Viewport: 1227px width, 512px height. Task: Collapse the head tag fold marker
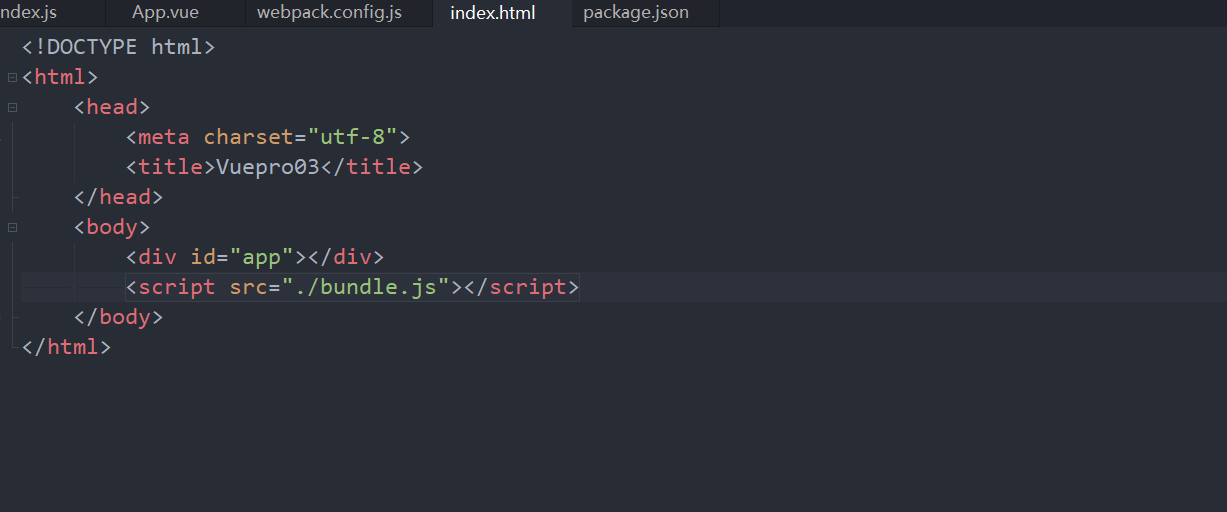coord(12,107)
